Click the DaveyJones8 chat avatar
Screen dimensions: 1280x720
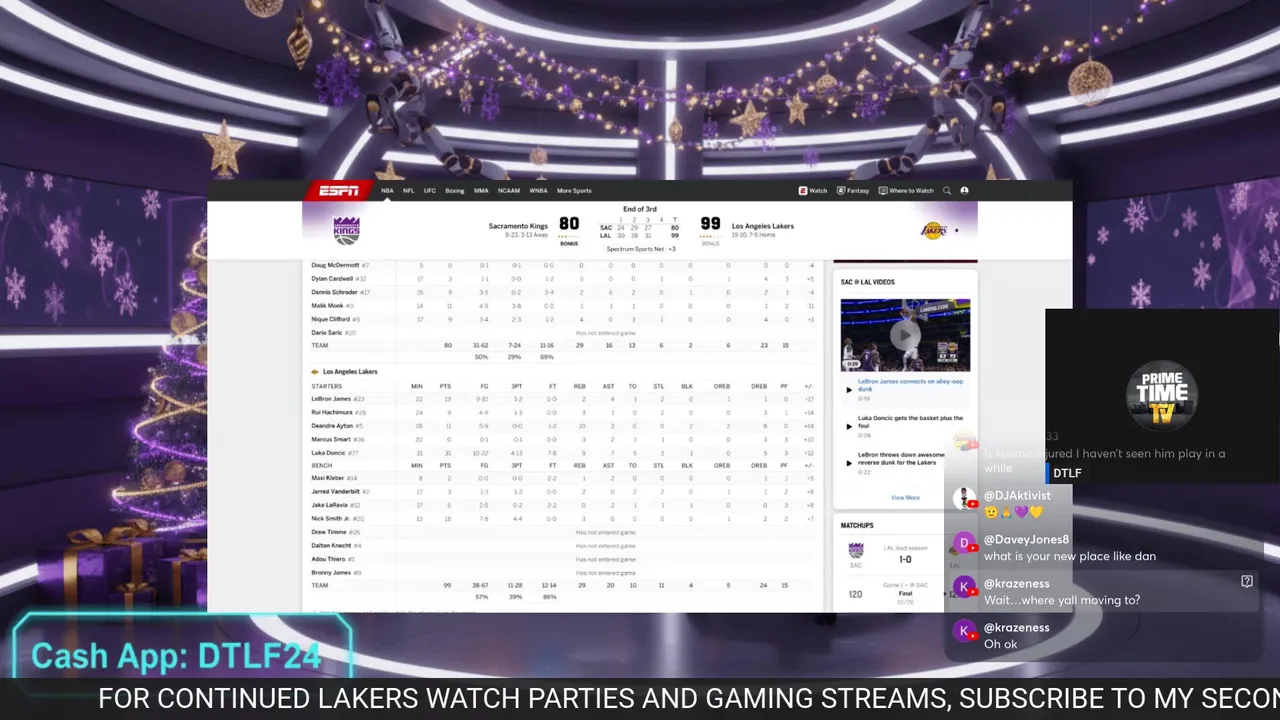point(964,543)
